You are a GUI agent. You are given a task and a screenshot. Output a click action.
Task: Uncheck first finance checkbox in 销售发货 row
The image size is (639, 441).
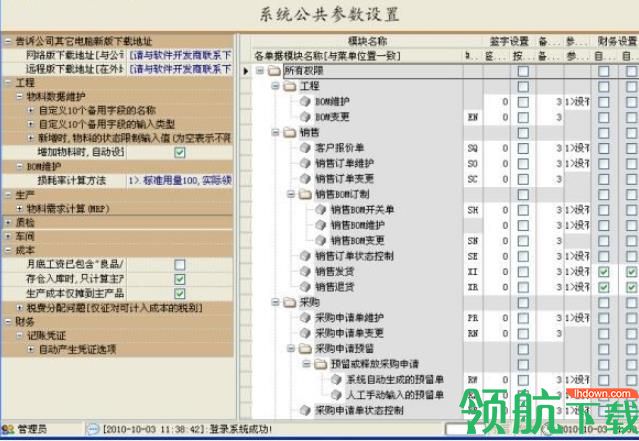click(x=604, y=272)
